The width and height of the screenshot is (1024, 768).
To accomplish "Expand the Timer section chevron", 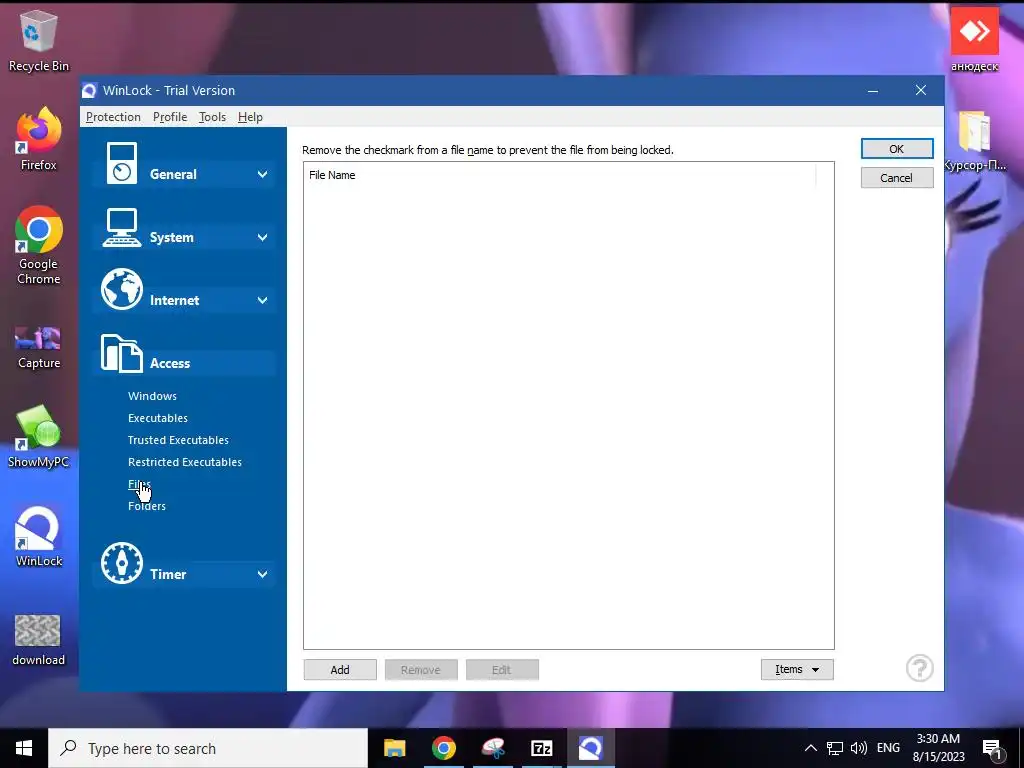I will click(263, 575).
